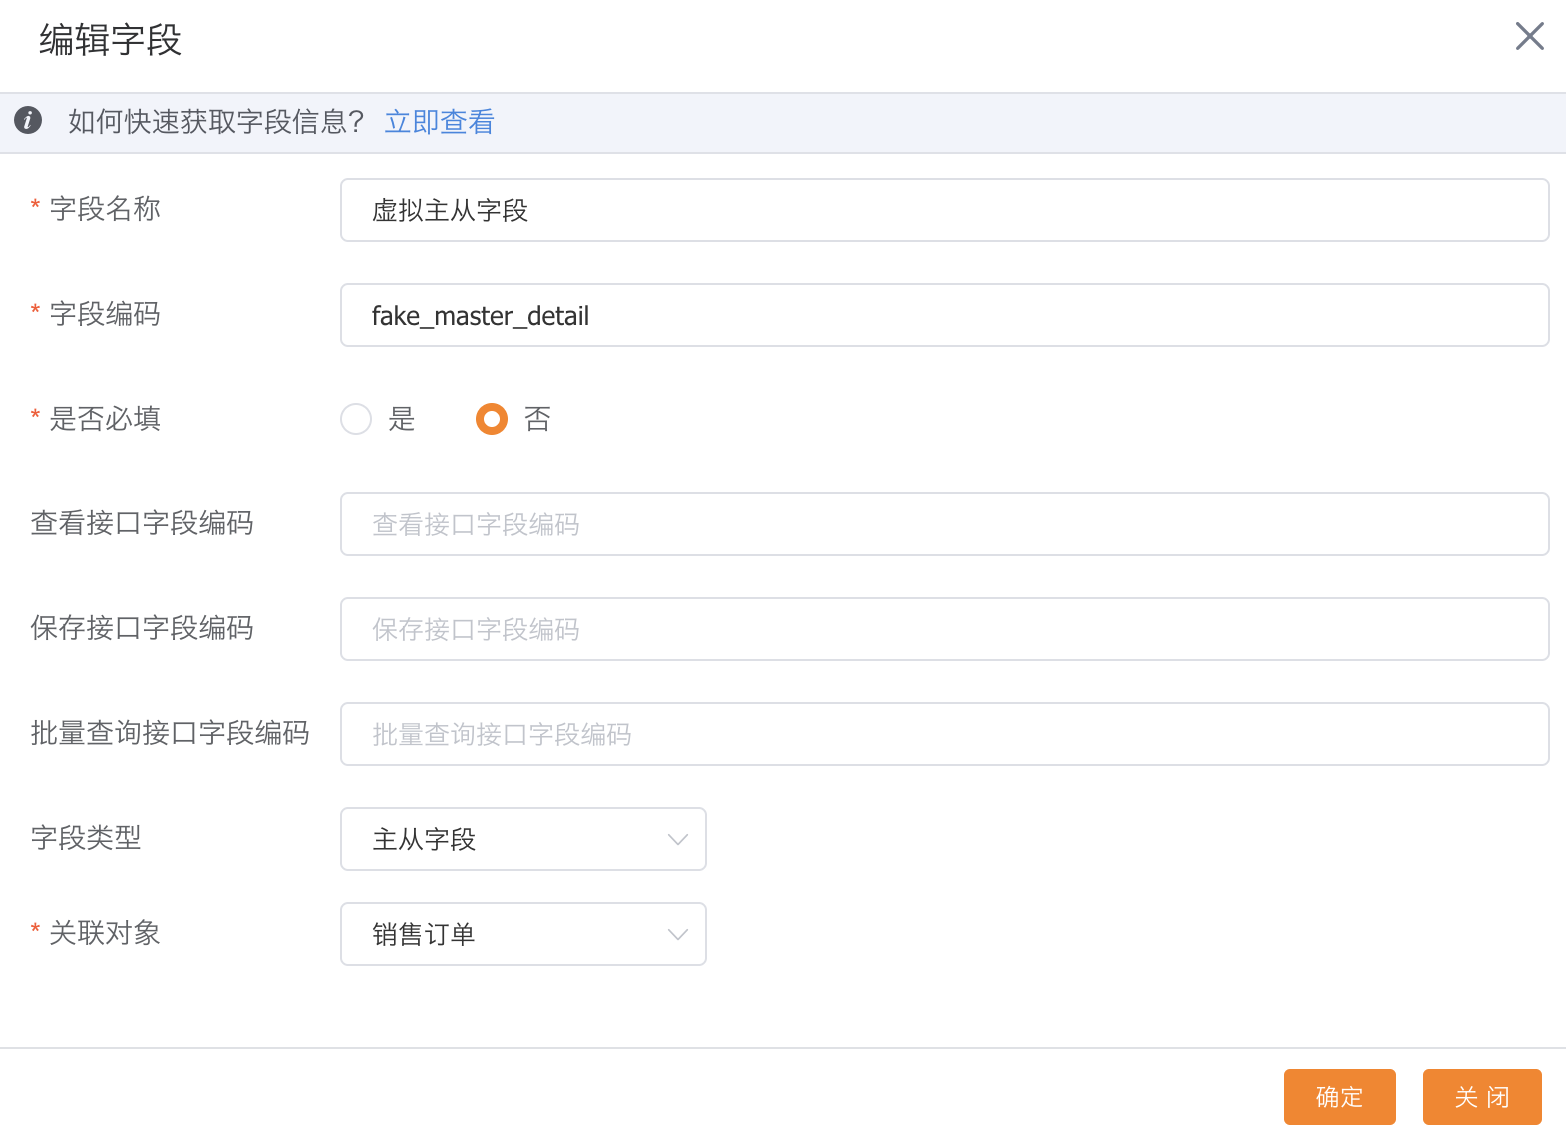Click the 查看接口字段编码 label
The width and height of the screenshot is (1566, 1136).
pos(142,522)
